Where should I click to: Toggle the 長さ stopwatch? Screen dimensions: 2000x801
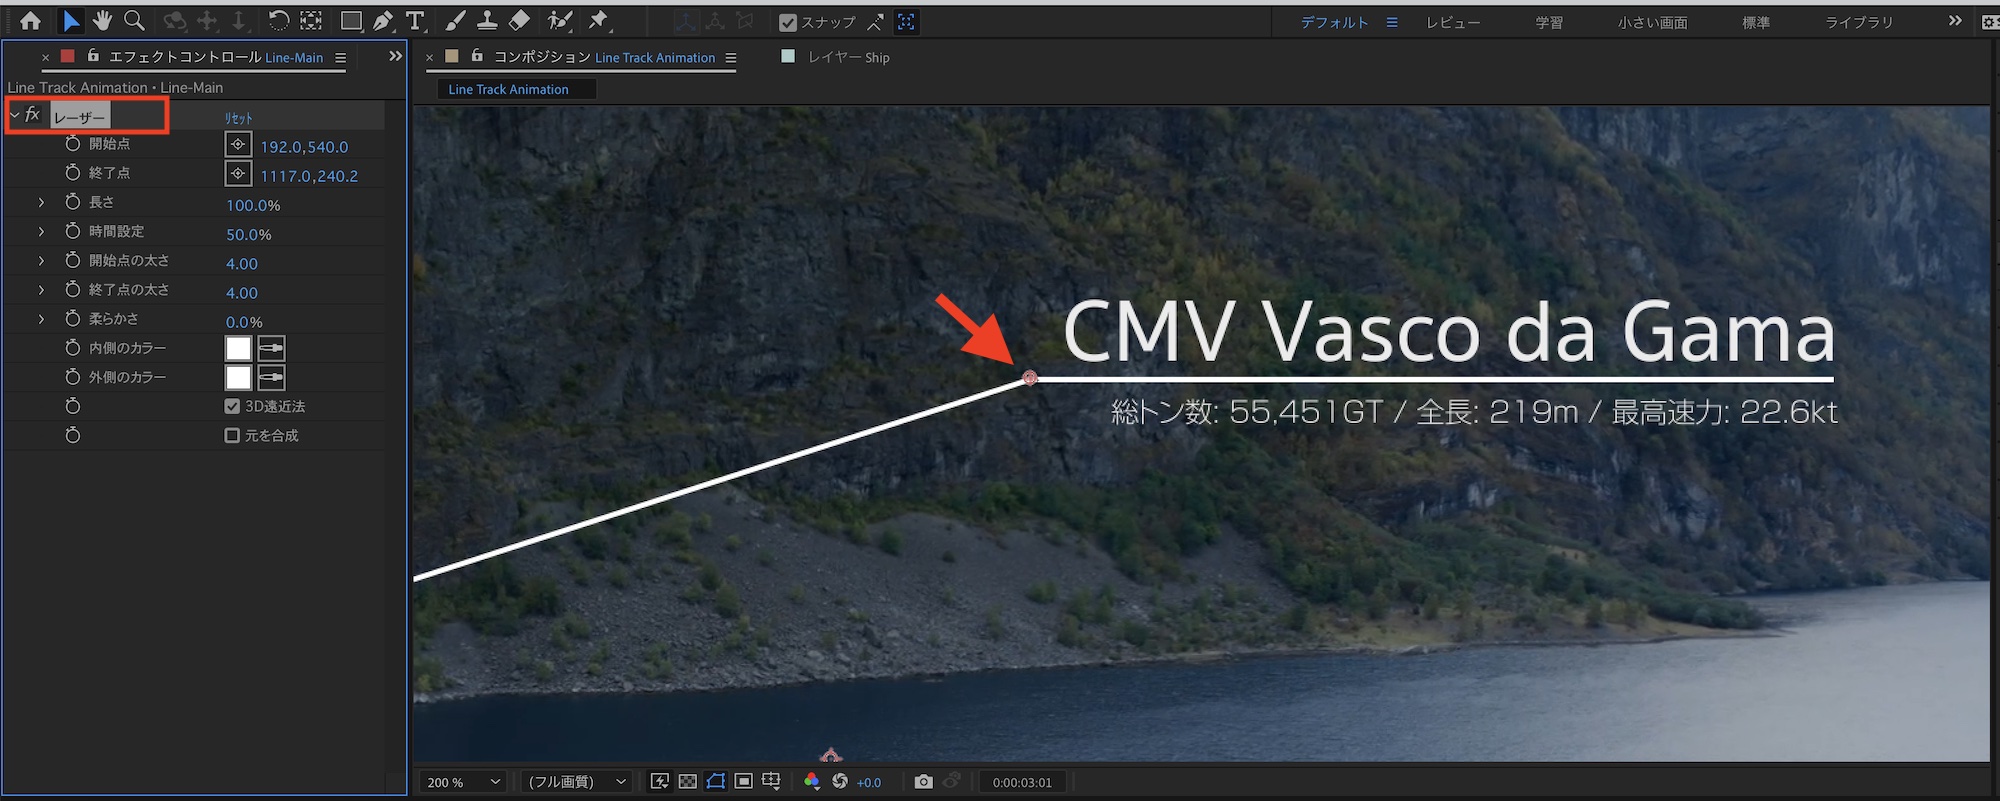click(72, 202)
